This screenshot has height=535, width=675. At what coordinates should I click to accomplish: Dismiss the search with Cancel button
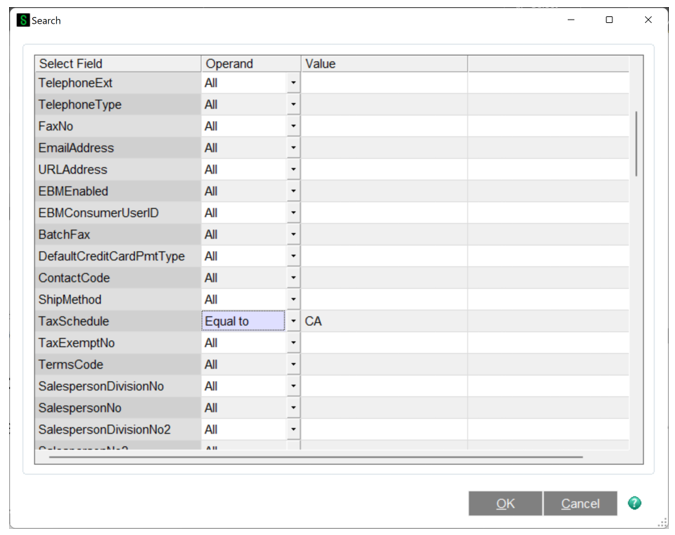click(580, 503)
